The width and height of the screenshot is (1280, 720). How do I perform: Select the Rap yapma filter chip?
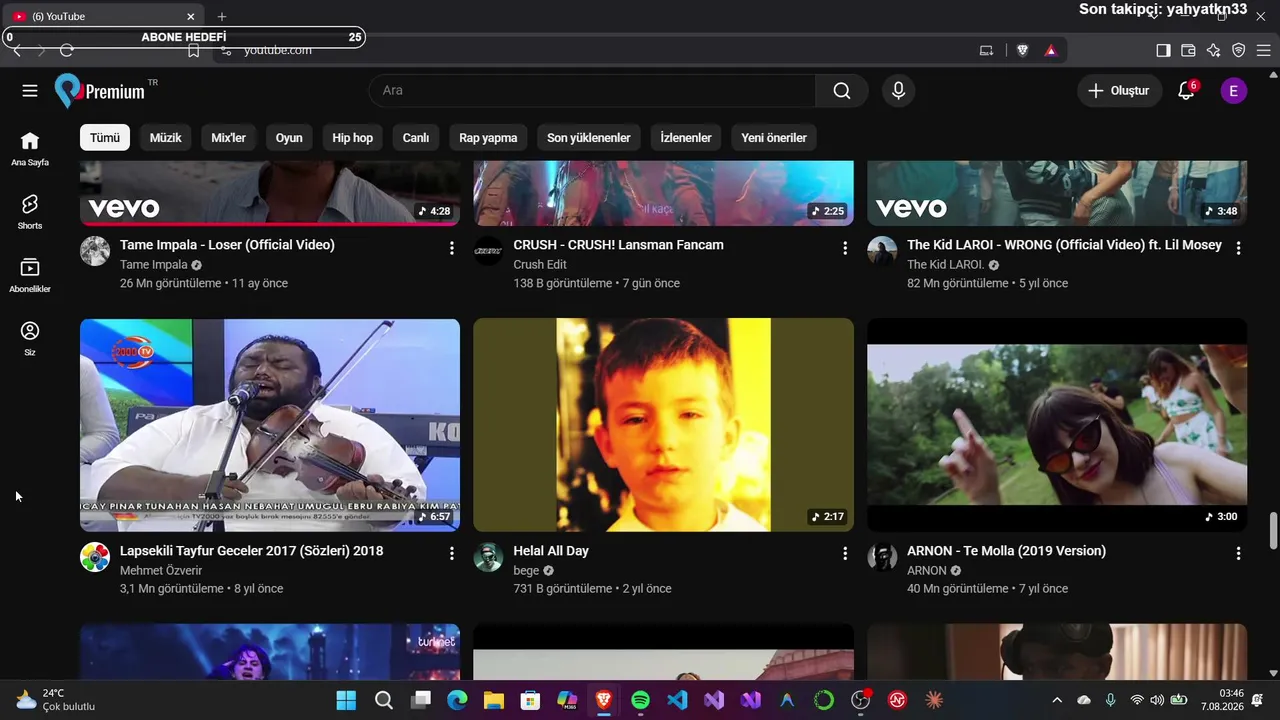coord(488,138)
